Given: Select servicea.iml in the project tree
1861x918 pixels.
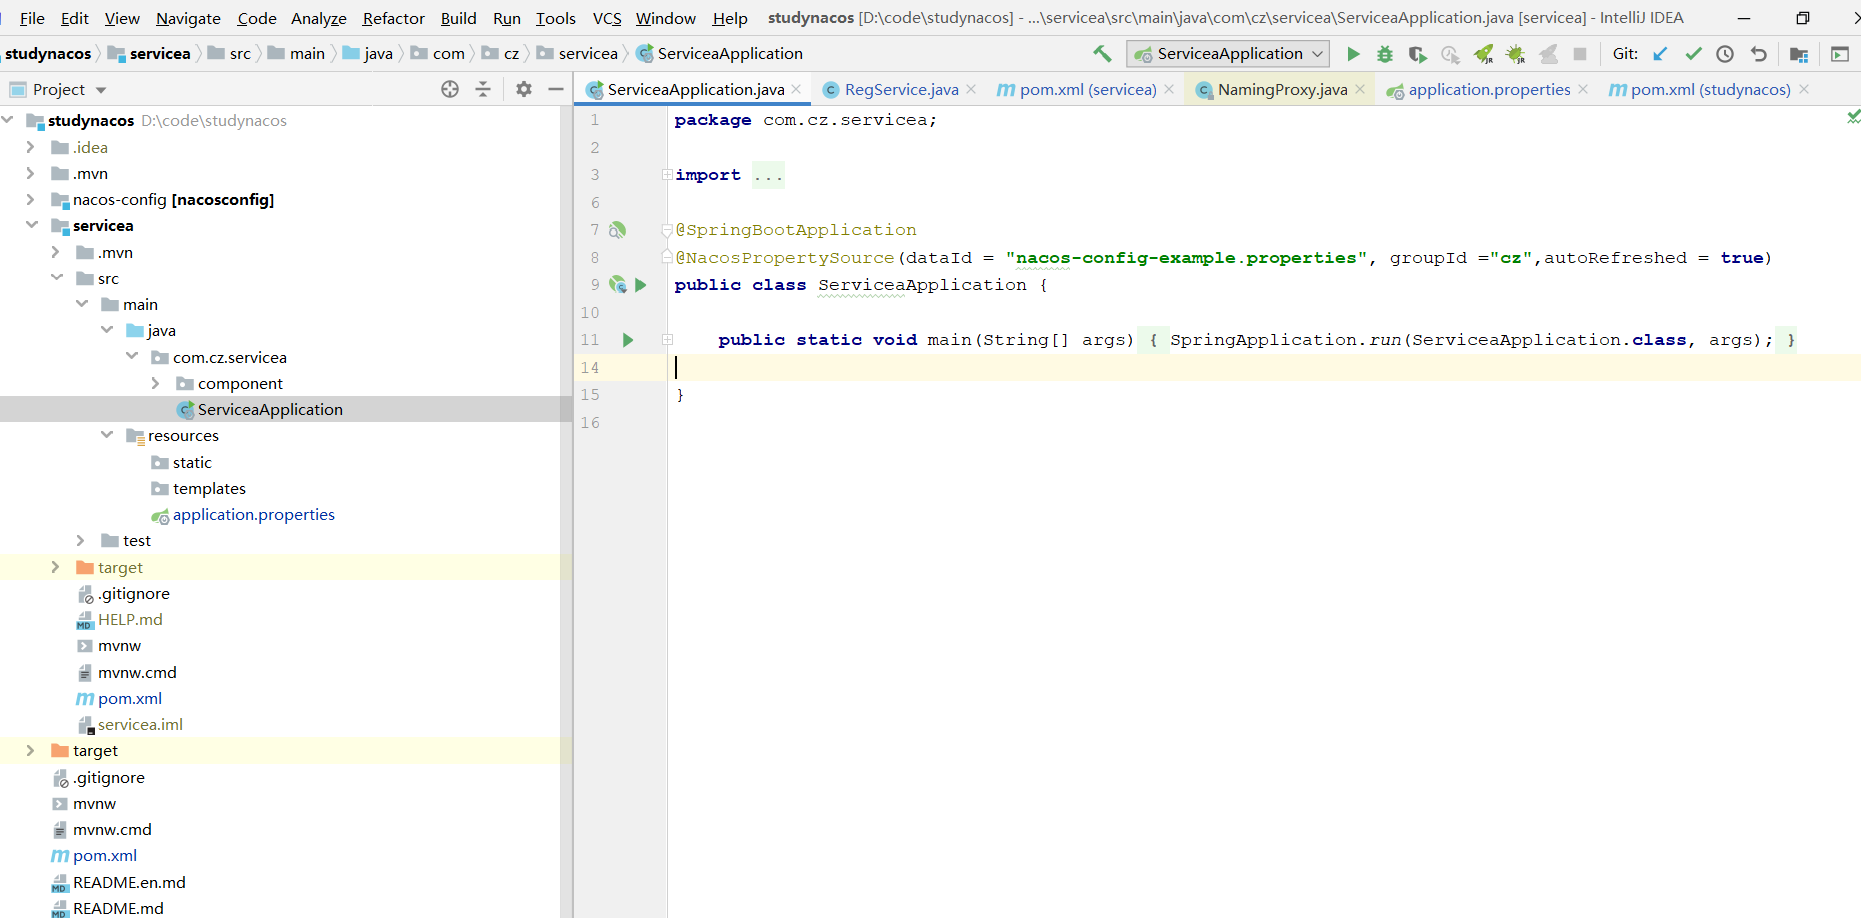Looking at the screenshot, I should pos(140,724).
